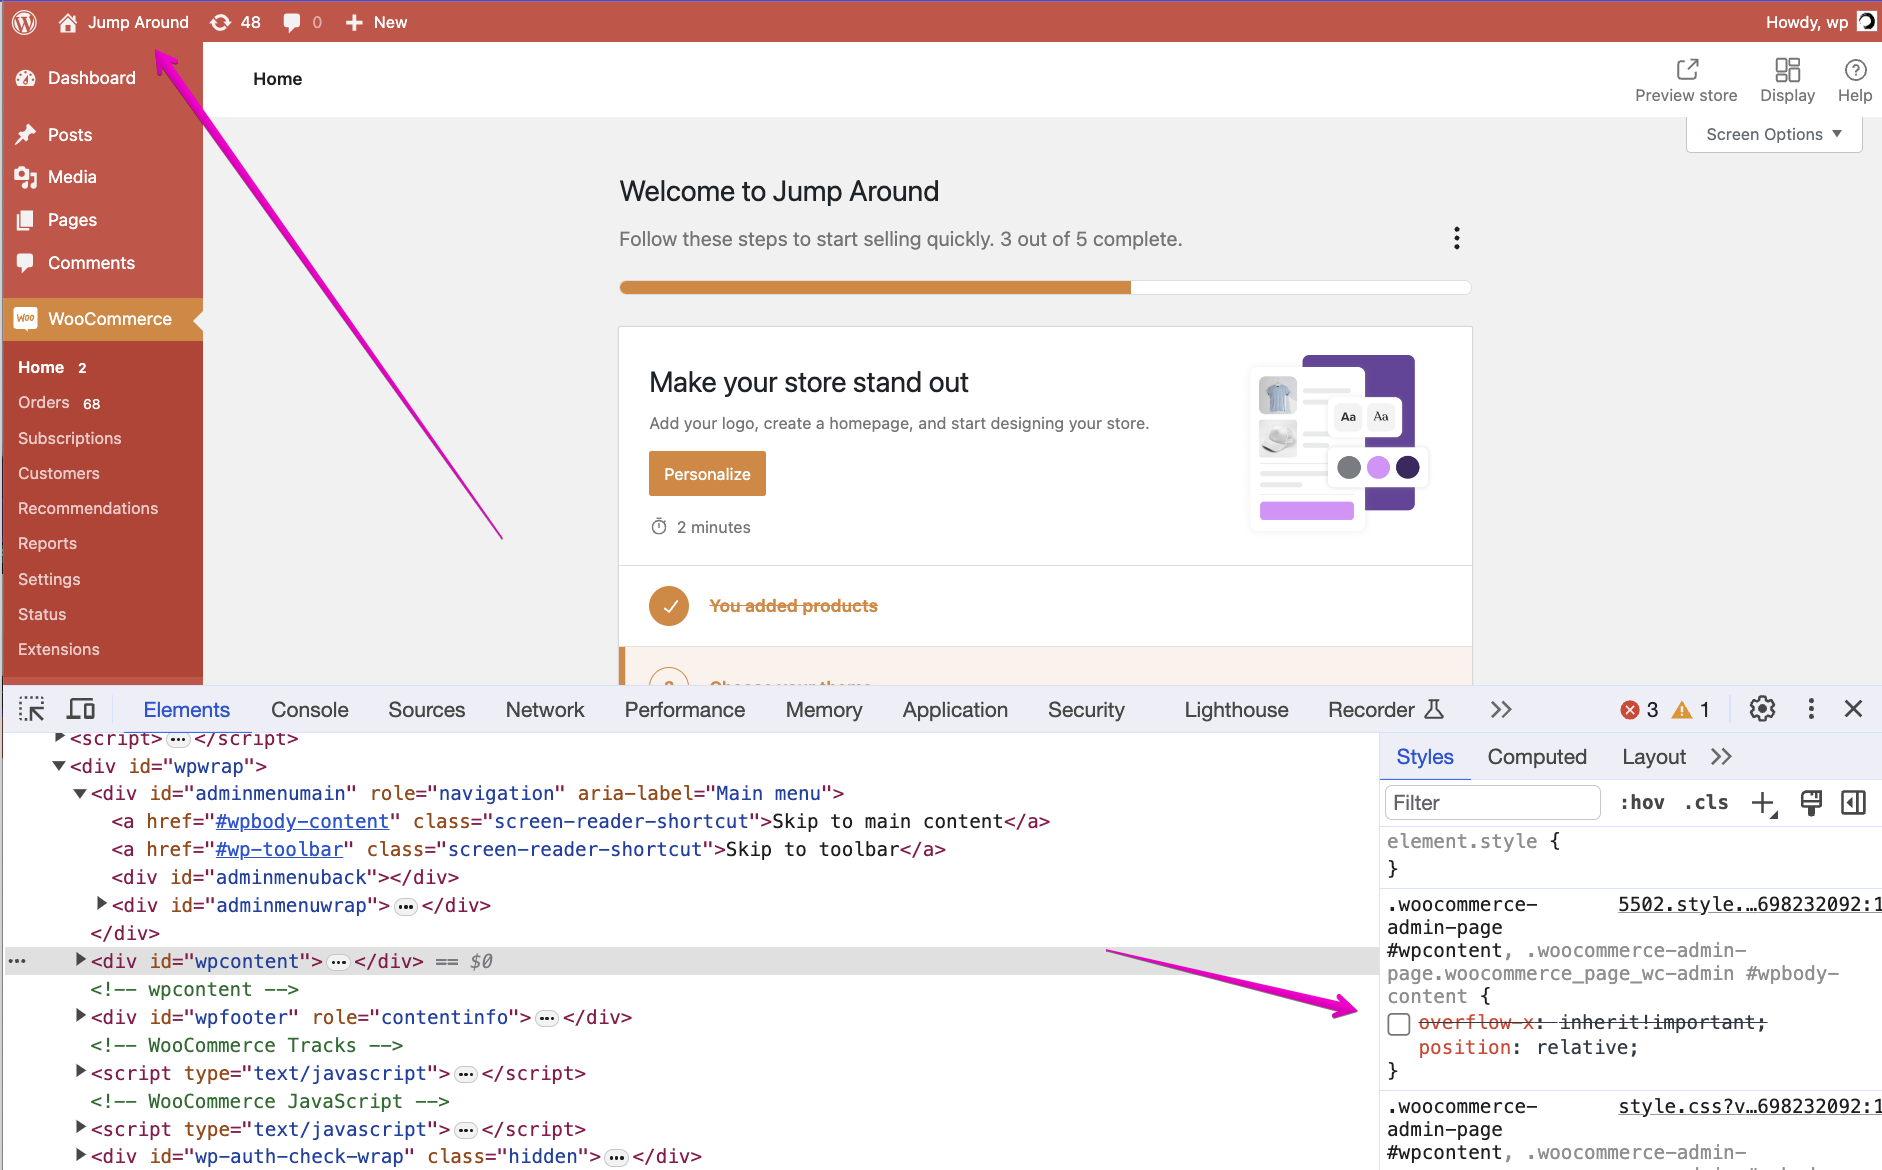This screenshot has width=1882, height=1170.
Task: Click the setup progress bar
Action: (1044, 287)
